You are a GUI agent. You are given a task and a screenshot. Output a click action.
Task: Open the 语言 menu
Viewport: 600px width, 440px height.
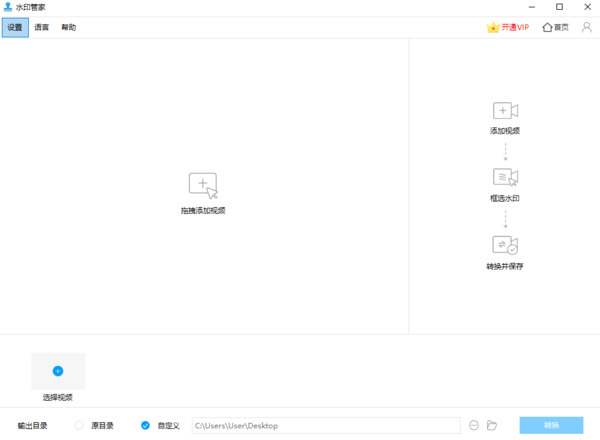point(41,28)
